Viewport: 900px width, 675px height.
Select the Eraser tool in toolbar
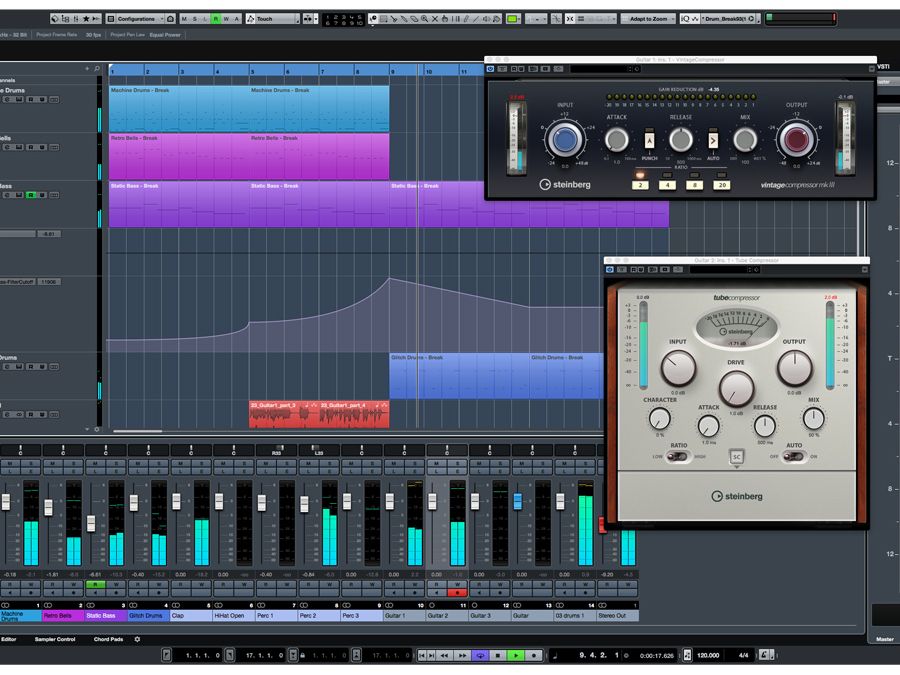click(414, 19)
